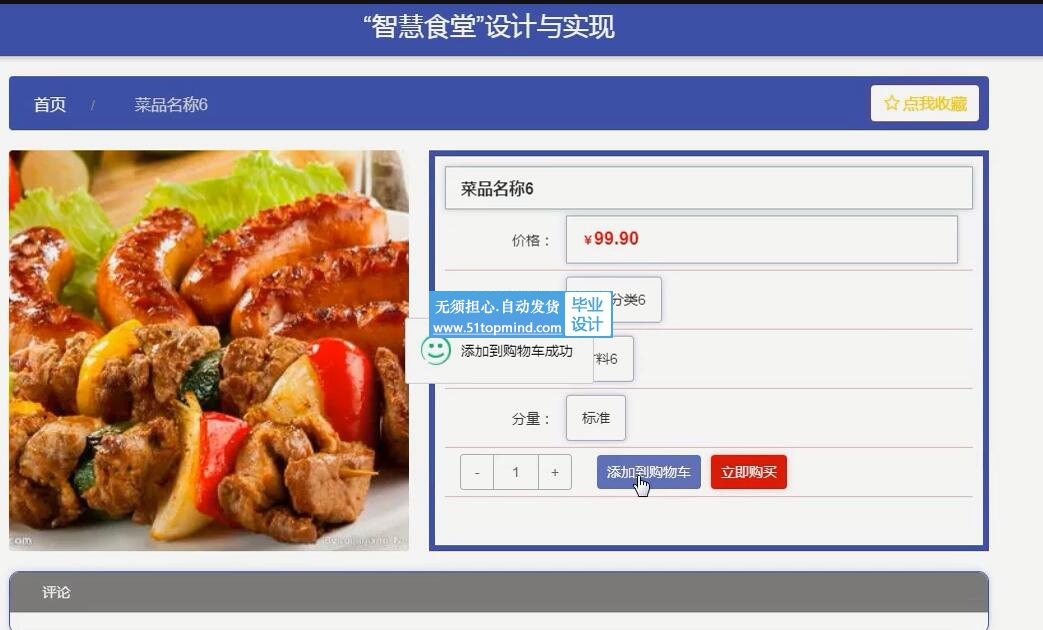Screen dimensions: 1043x630
Task: Click 菜品名称6 in the breadcrumb bar
Action: click(171, 104)
